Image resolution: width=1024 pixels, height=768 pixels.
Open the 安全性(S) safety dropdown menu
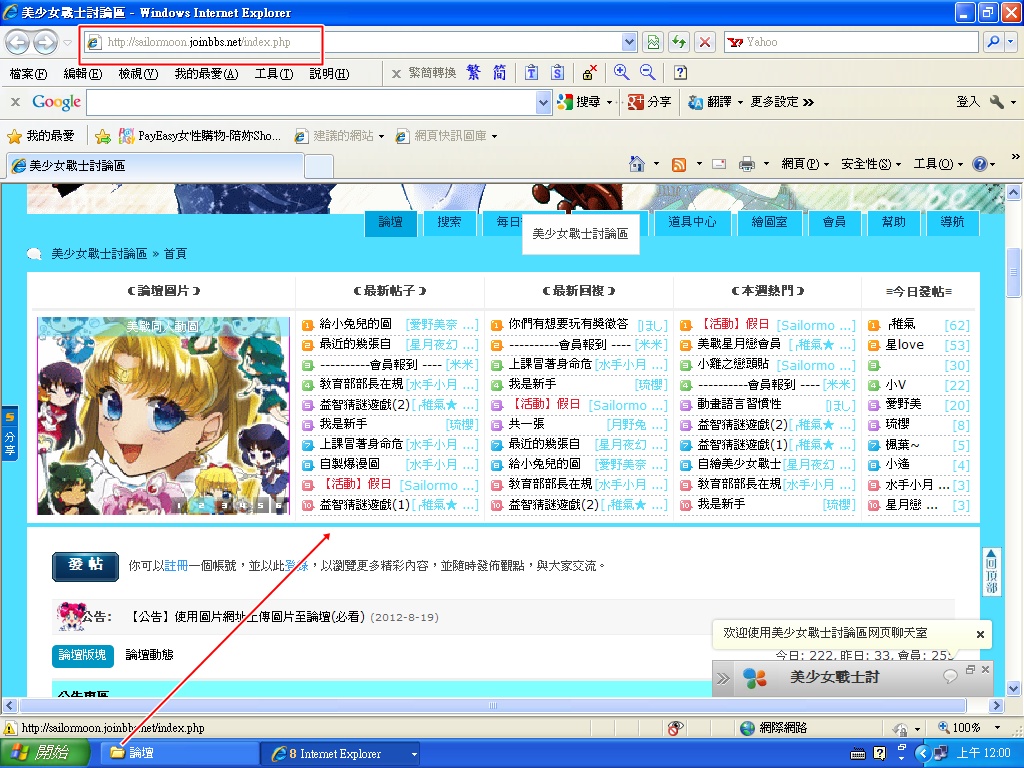coord(871,164)
